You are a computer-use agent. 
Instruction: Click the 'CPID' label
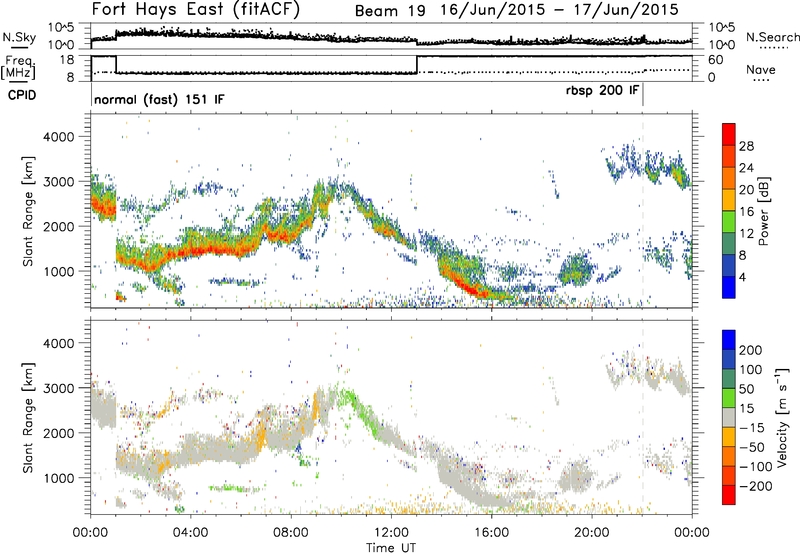[22, 95]
